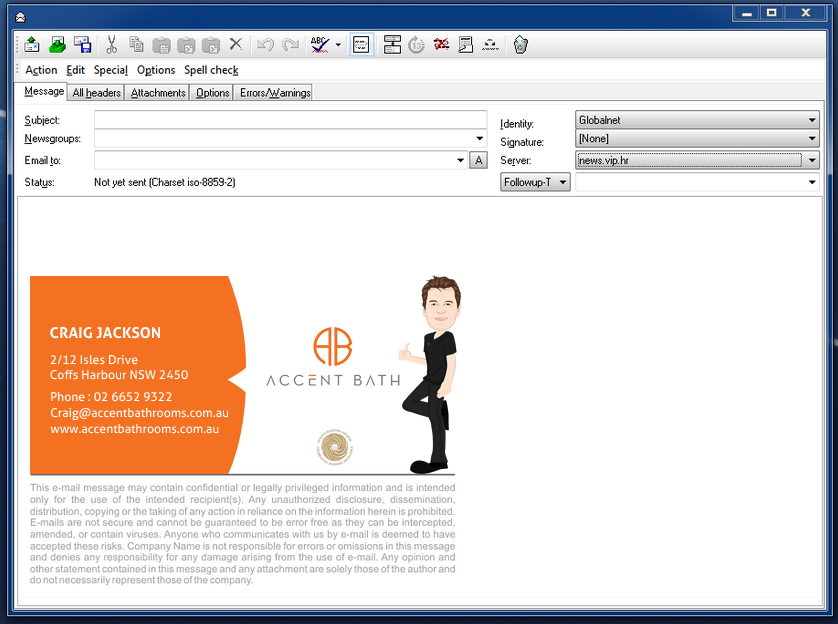This screenshot has width=838, height=624.
Task: Copy text using the two-pages icon
Action: (136, 44)
